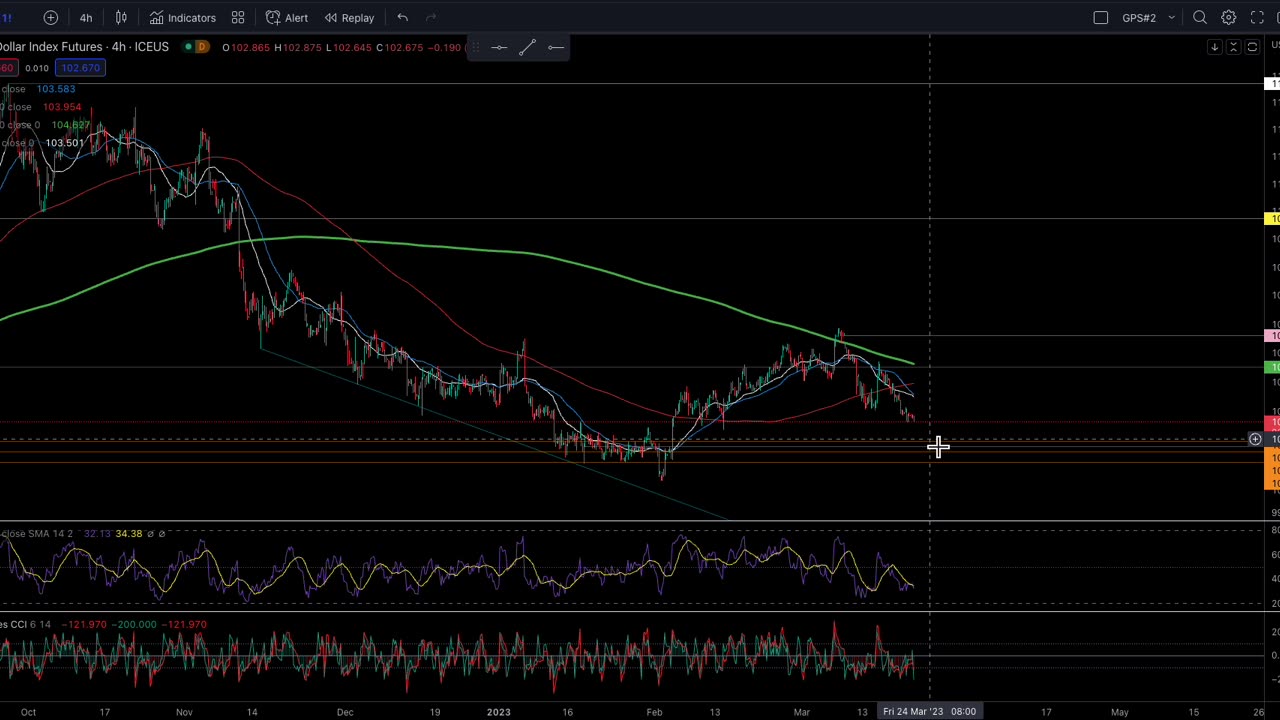Image resolution: width=1280 pixels, height=720 pixels.
Task: Select the moving average value 103.501
Action: click(x=65, y=143)
